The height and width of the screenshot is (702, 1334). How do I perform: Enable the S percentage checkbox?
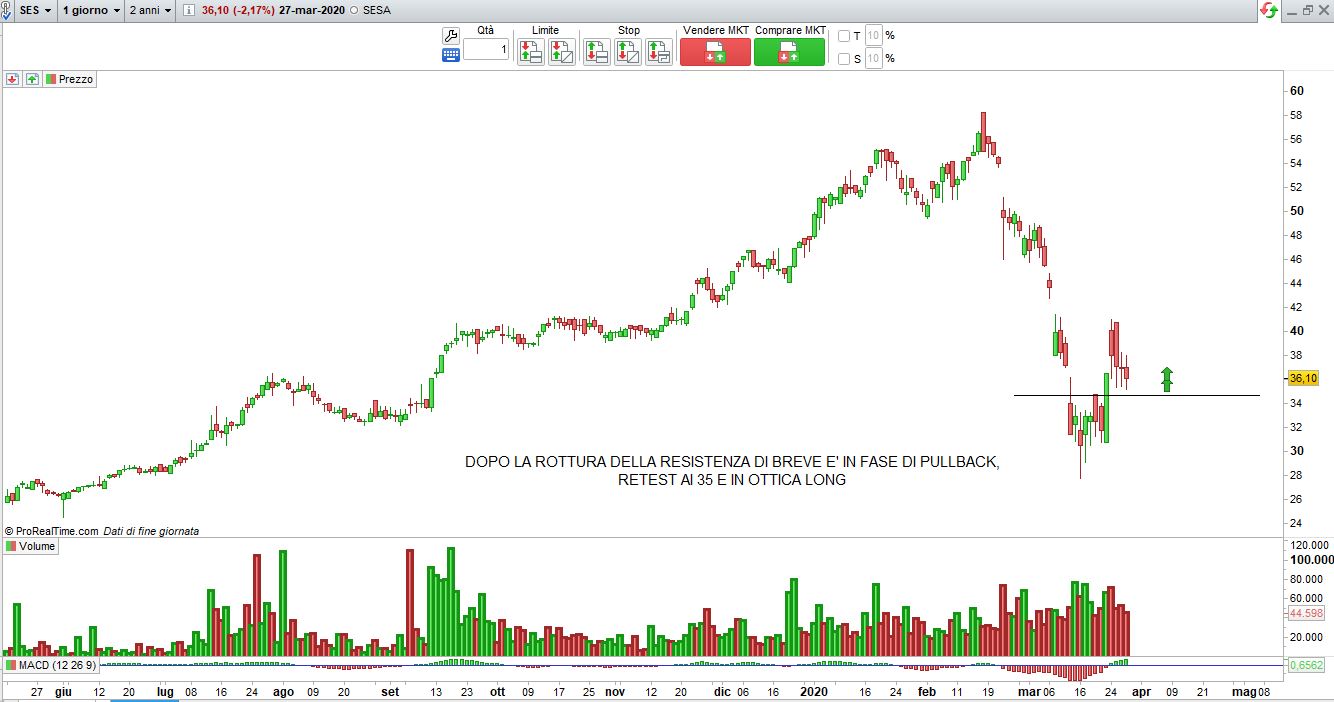(844, 59)
